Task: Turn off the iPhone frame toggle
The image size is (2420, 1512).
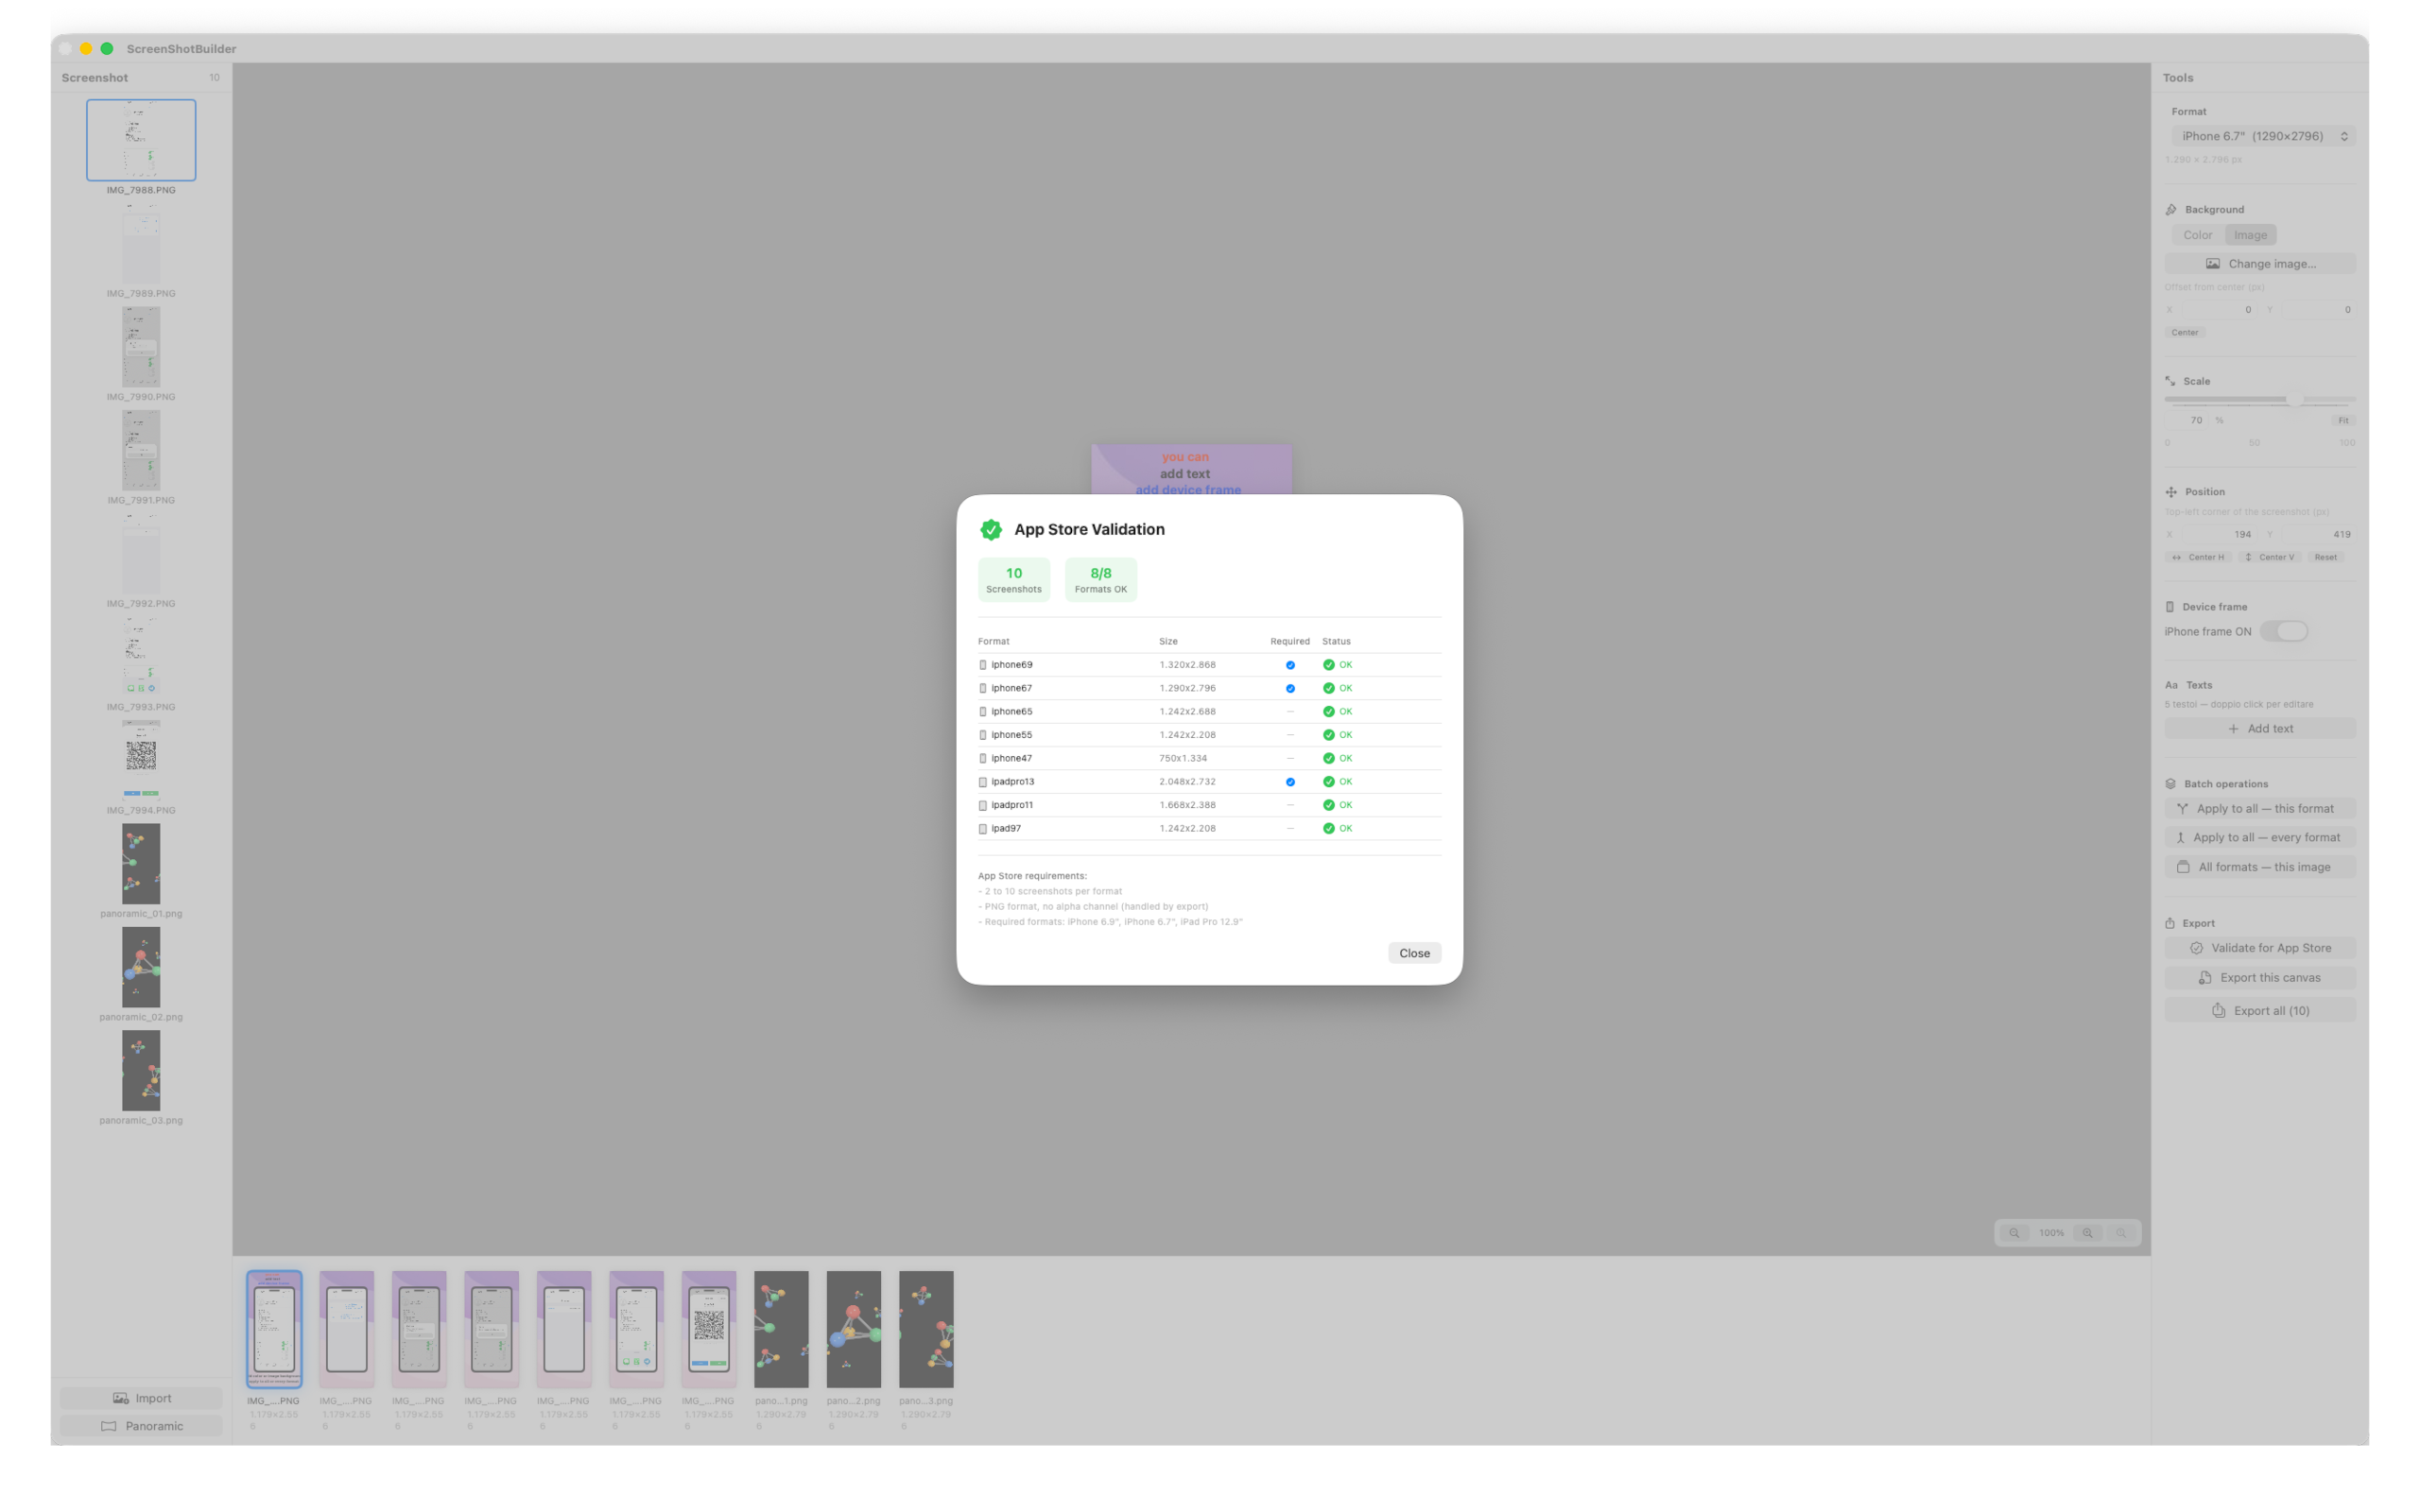Action: coord(2285,631)
